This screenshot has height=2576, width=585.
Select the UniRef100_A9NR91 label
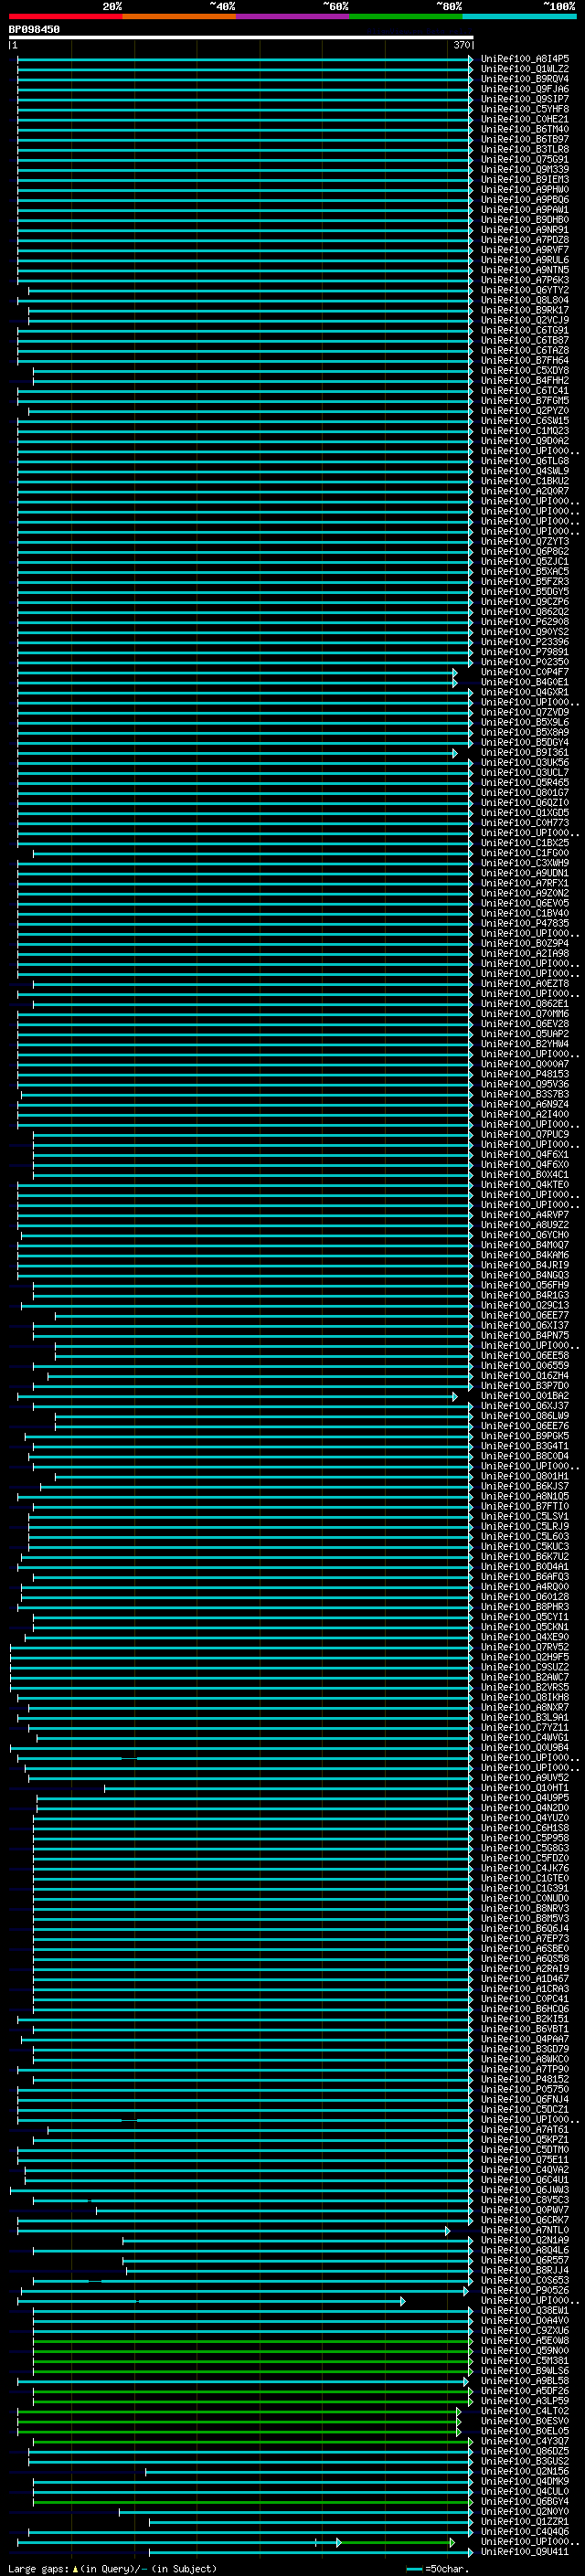point(525,230)
